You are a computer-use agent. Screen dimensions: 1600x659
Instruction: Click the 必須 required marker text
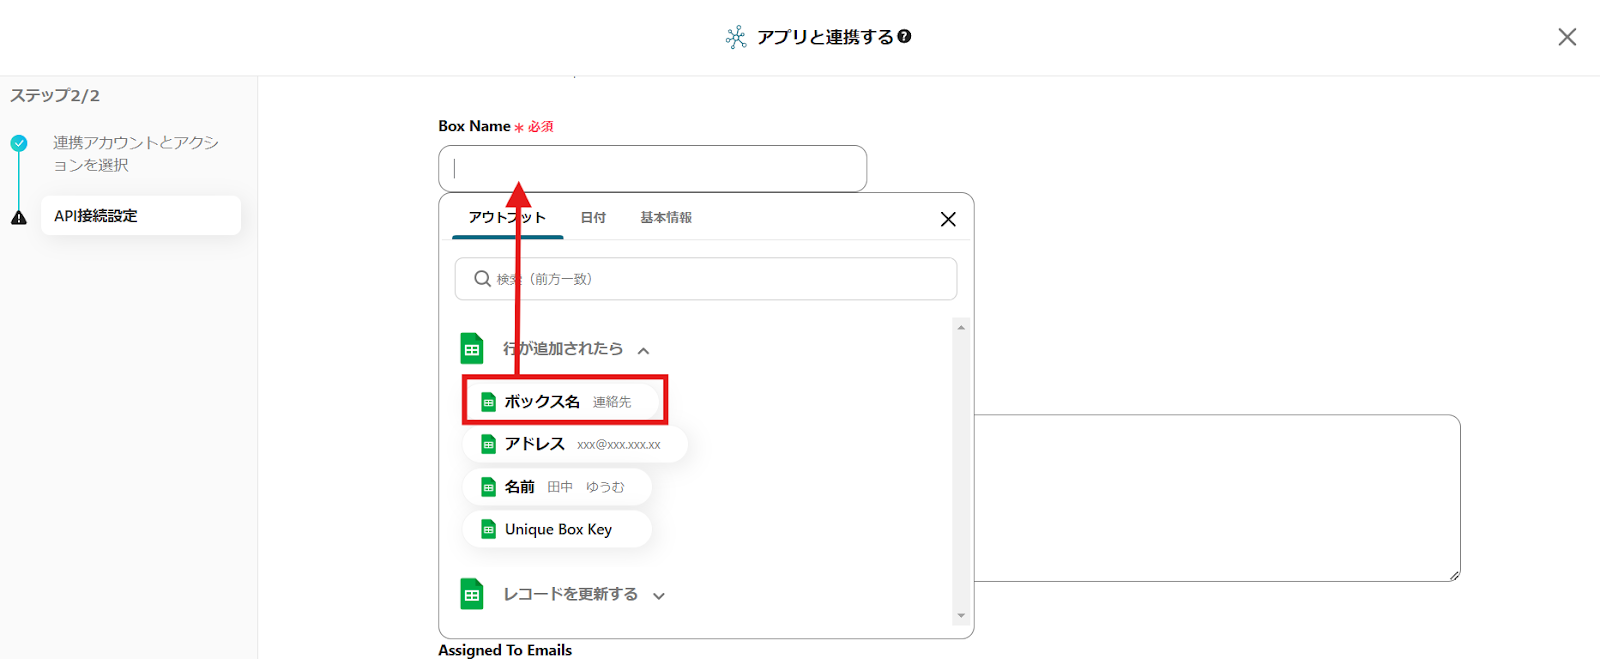(x=541, y=127)
